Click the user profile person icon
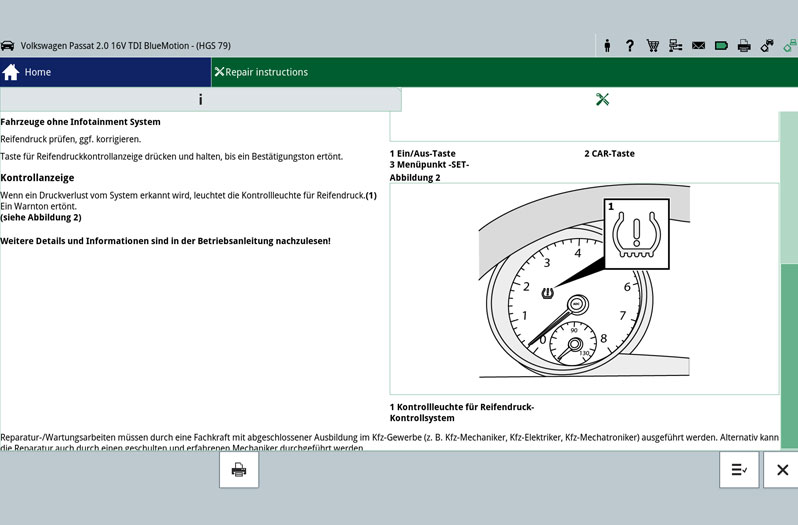 click(607, 45)
